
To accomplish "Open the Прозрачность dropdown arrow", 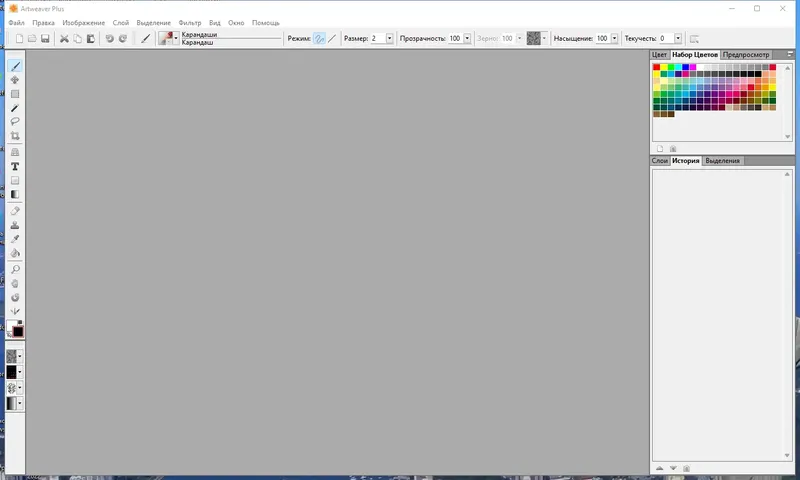I will (467, 38).
